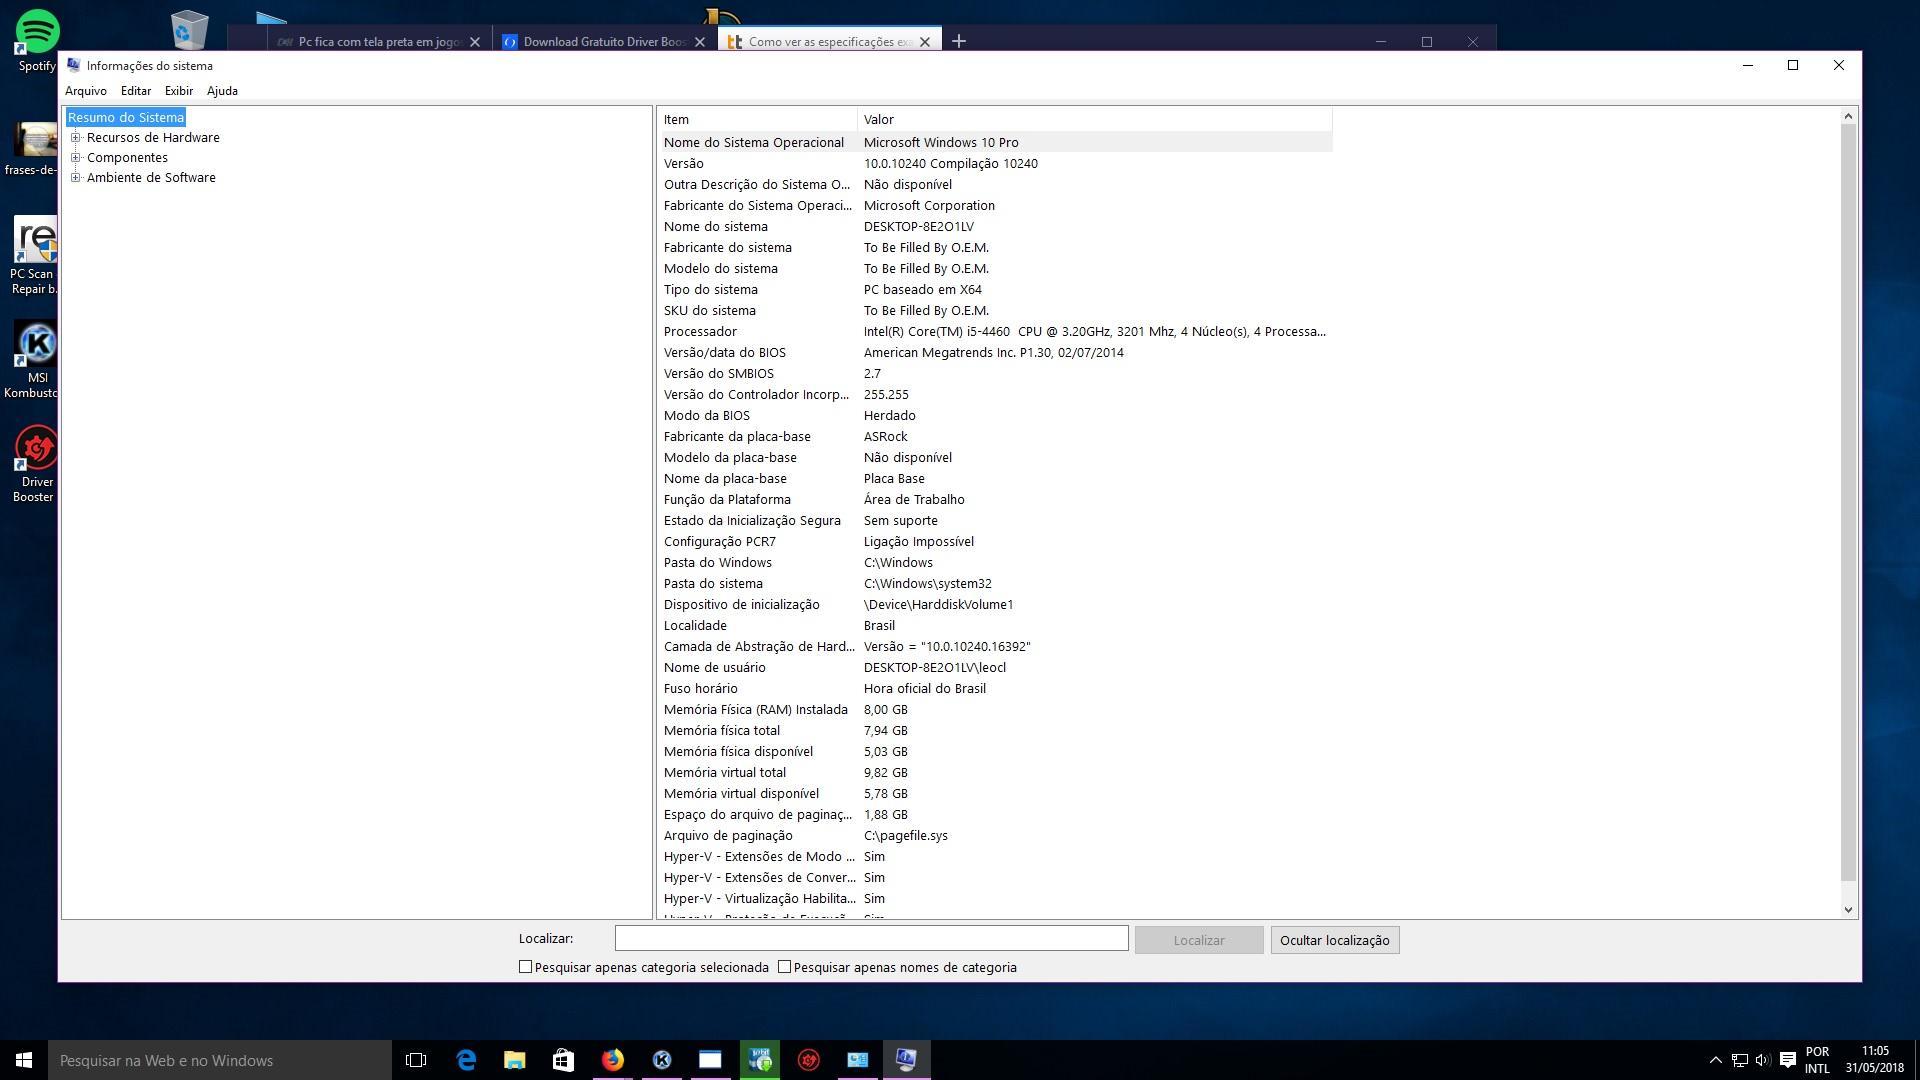Expand the Recursos de Hardware node
The height and width of the screenshot is (1080, 1920).
point(76,138)
